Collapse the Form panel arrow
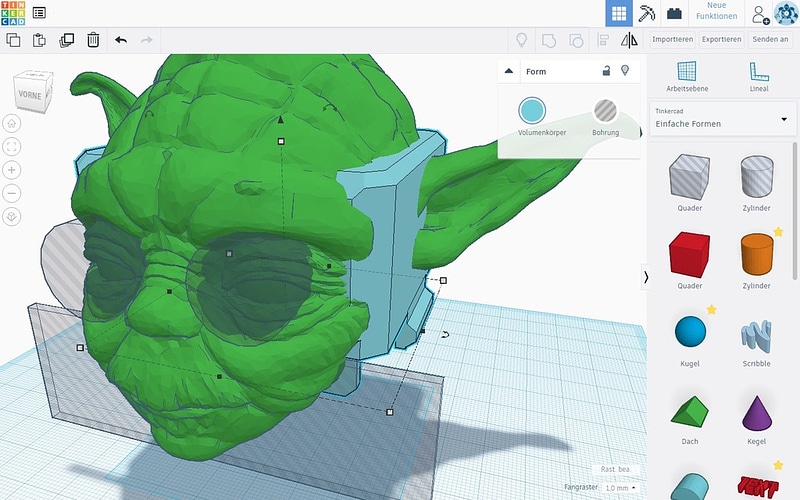Screen dimensions: 800x500 [509, 71]
